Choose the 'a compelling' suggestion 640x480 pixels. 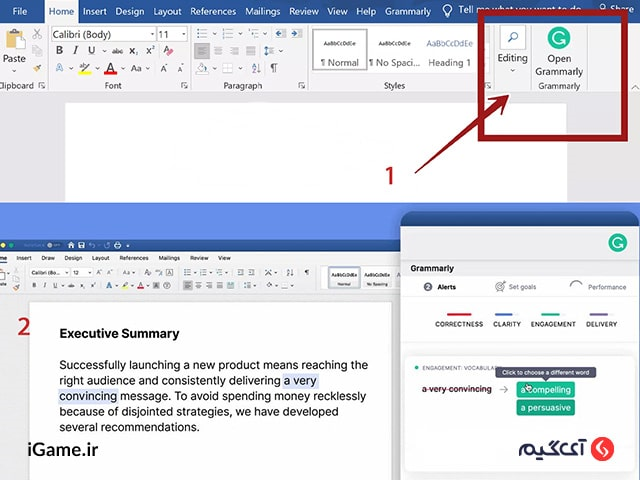[x=545, y=389]
